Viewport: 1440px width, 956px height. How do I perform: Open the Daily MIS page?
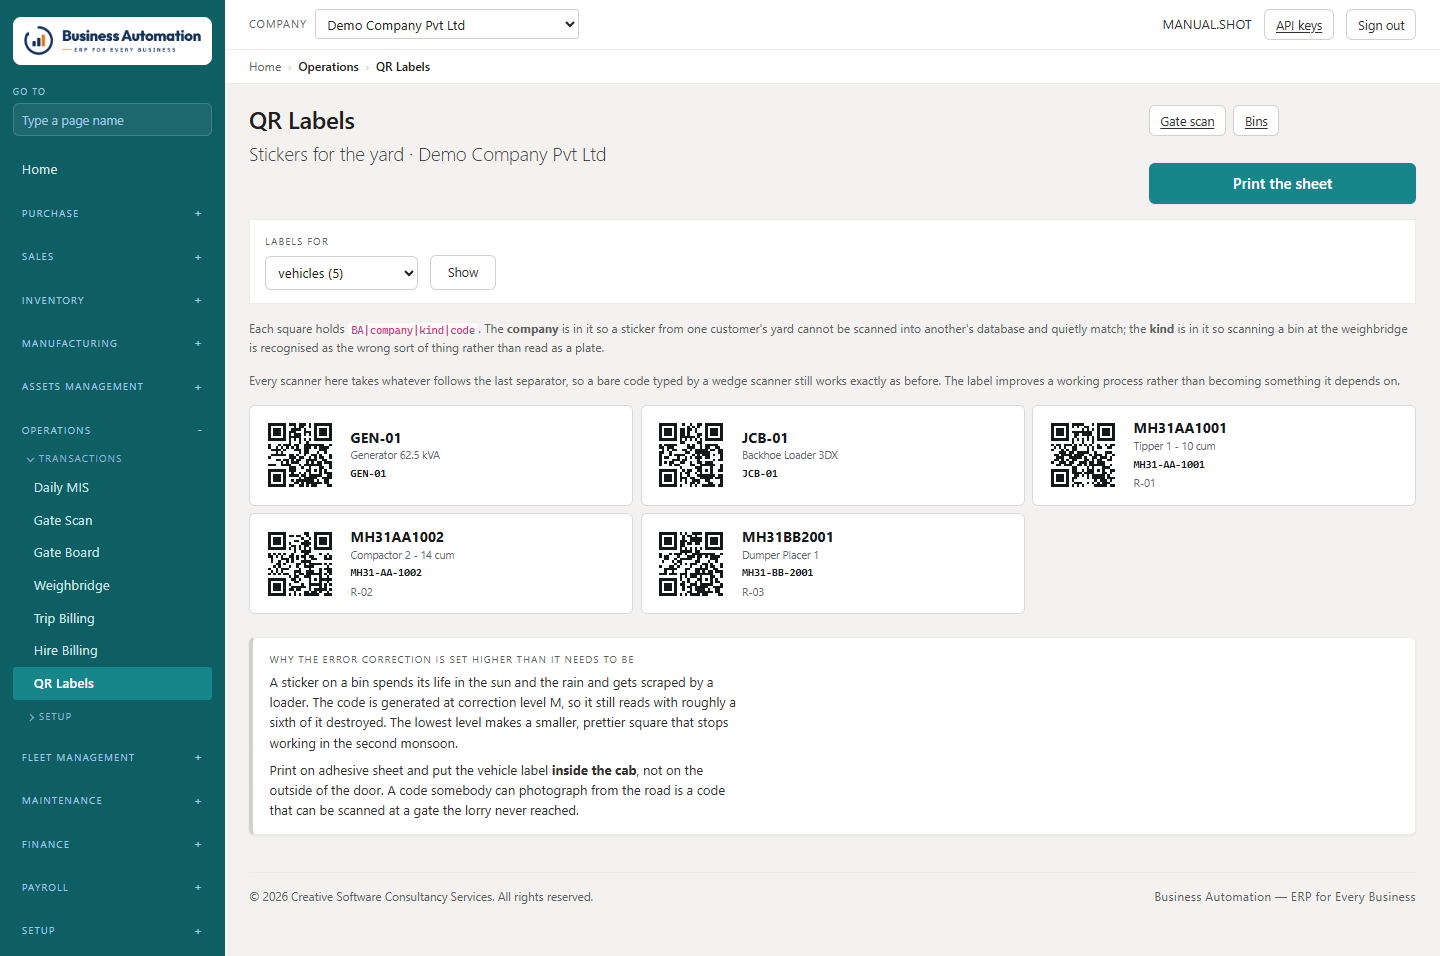click(x=112, y=488)
